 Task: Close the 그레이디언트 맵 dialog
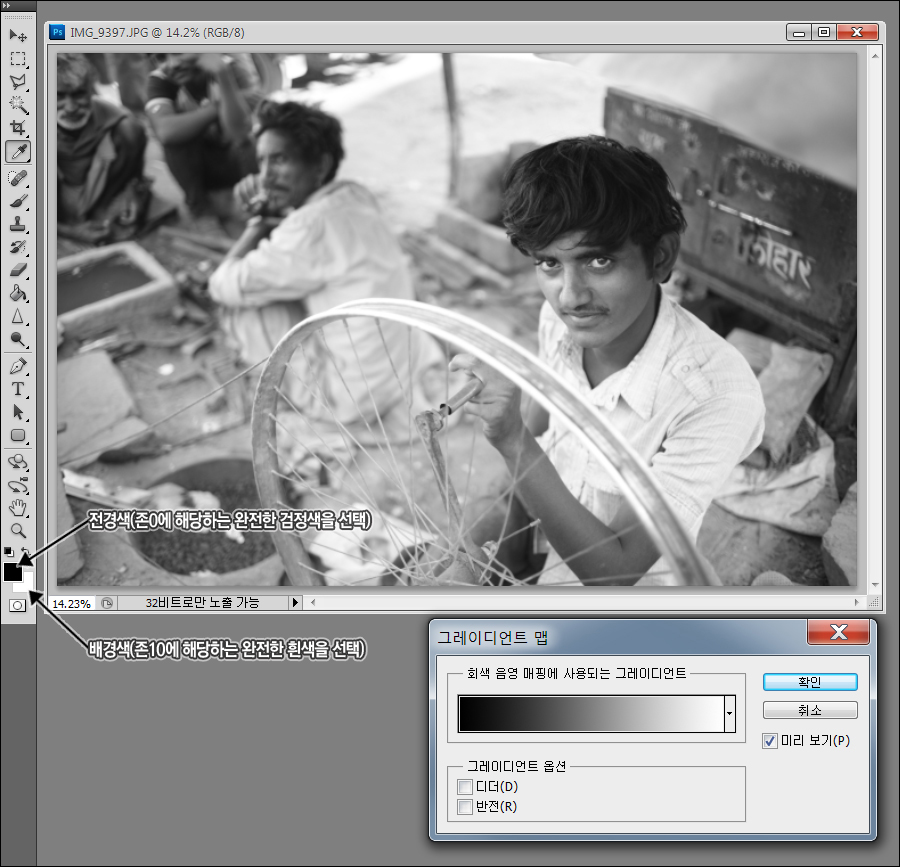[x=839, y=632]
